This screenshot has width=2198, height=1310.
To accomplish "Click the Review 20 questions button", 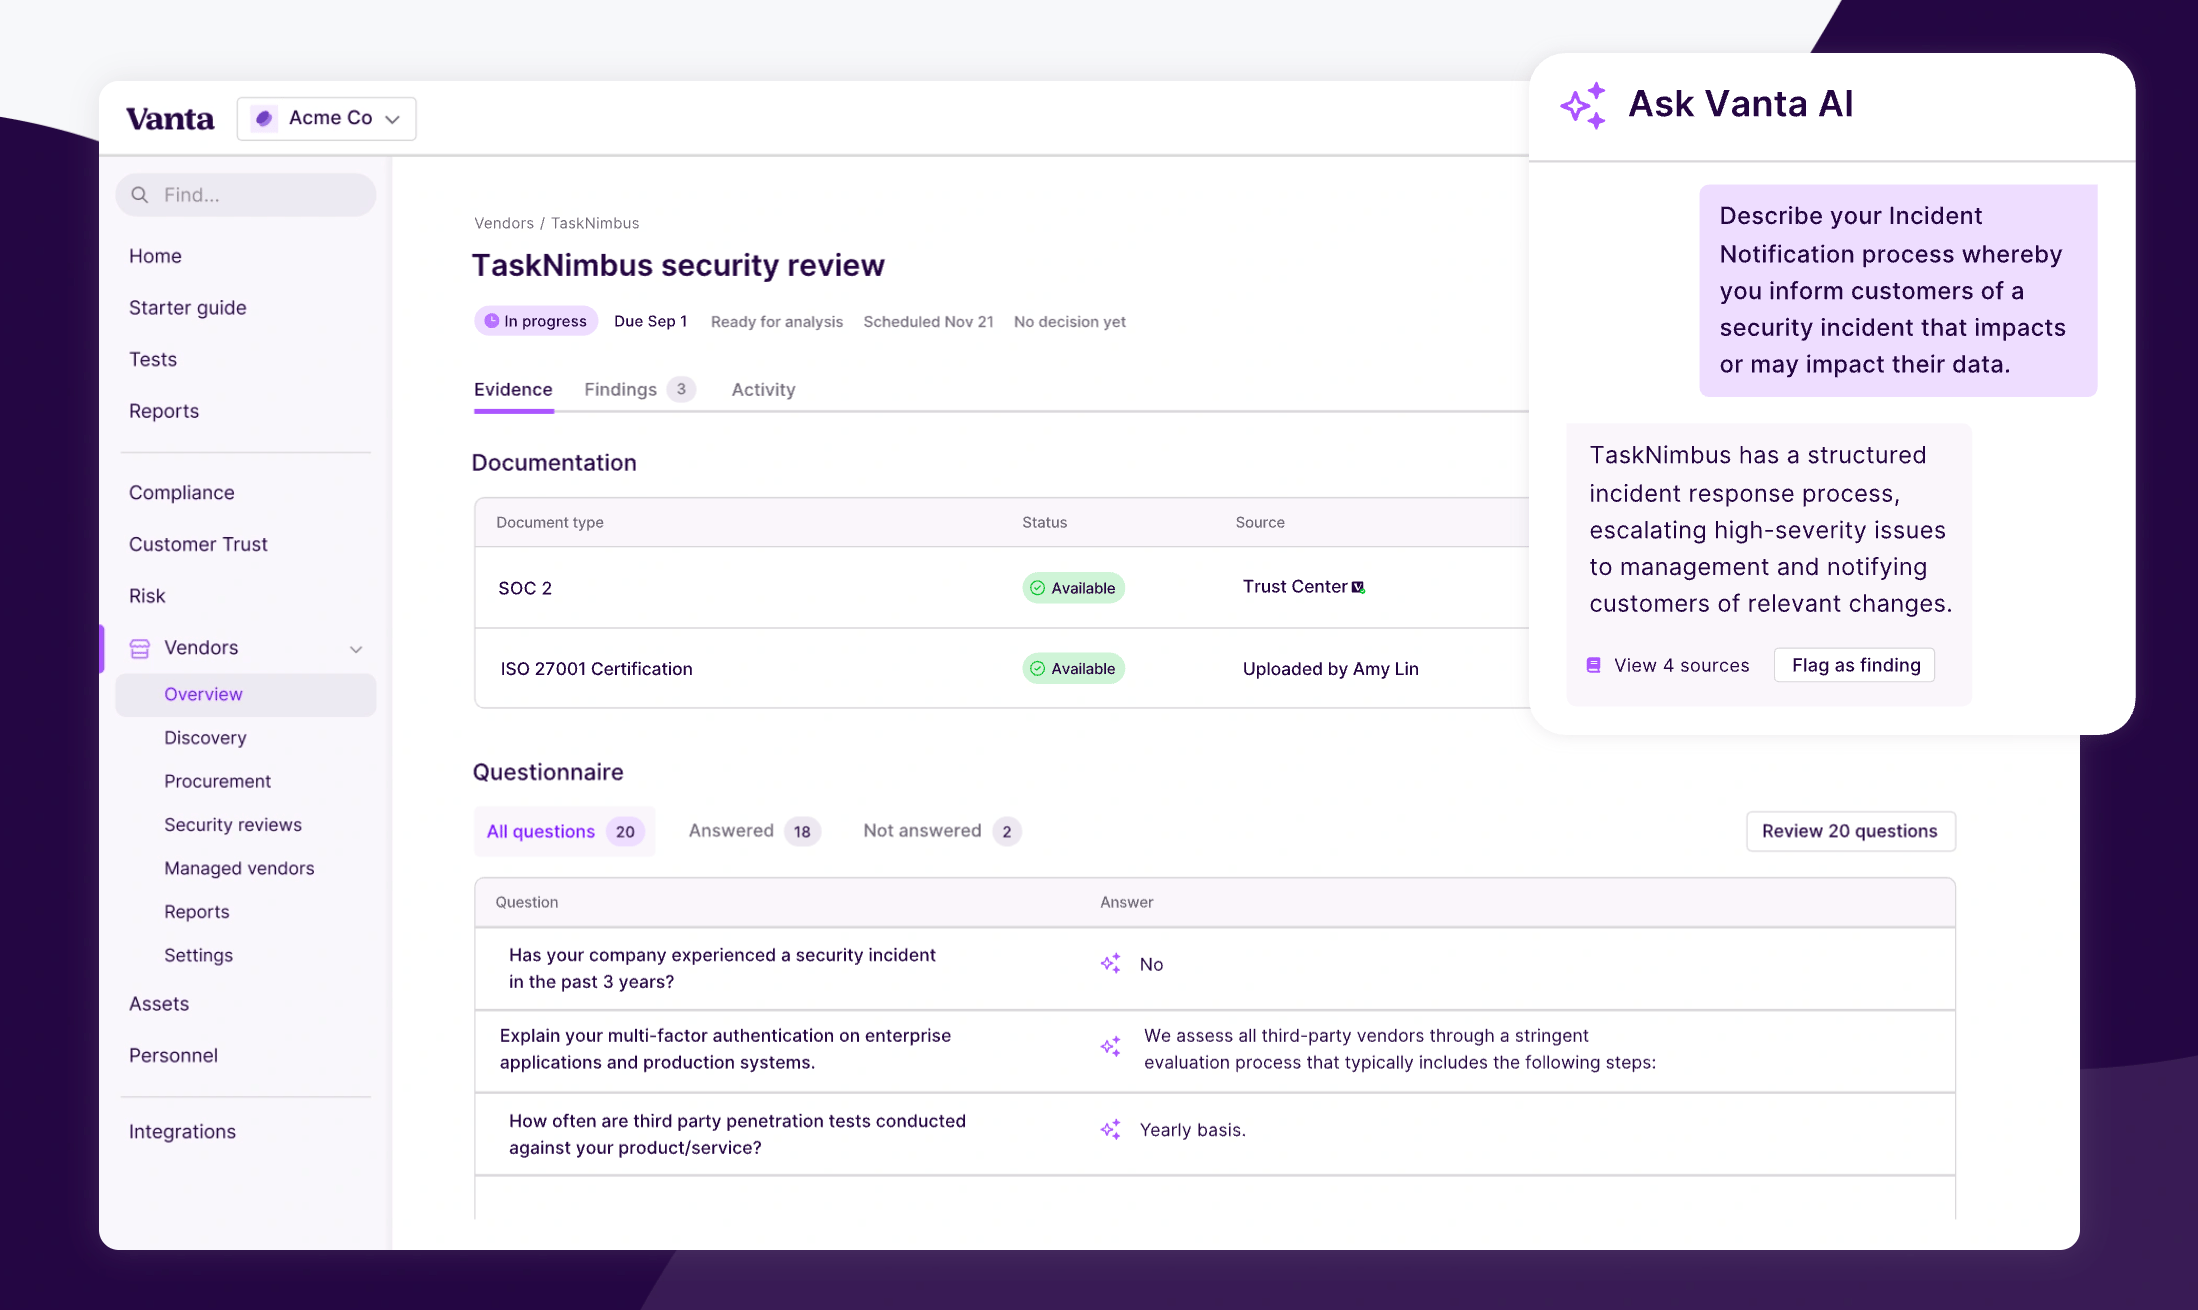I will pos(1850,831).
